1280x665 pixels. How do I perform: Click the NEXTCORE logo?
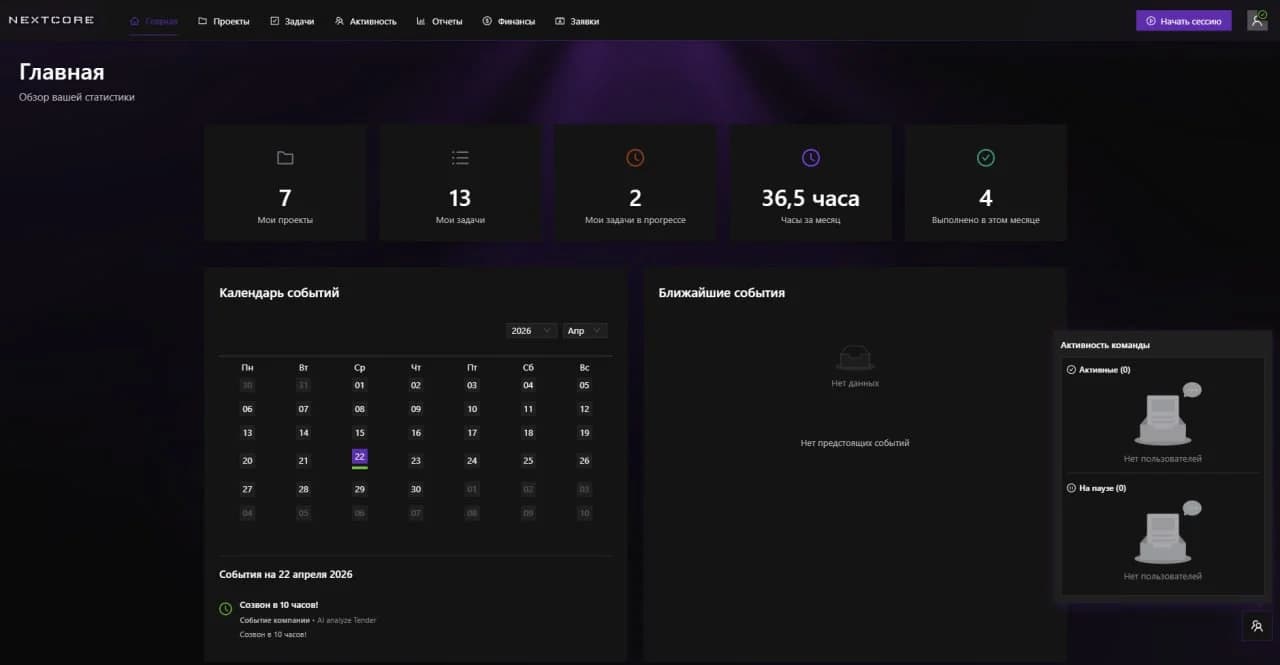[x=51, y=20]
